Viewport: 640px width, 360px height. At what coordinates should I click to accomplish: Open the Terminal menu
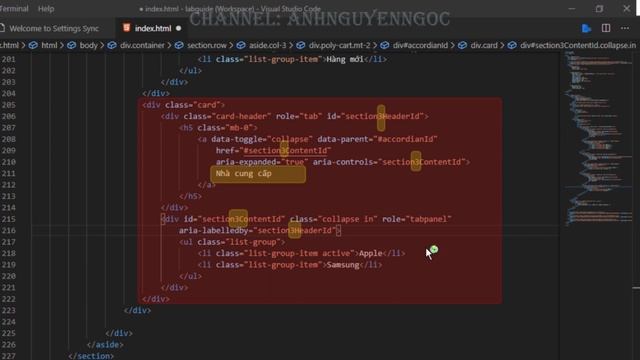(14, 9)
